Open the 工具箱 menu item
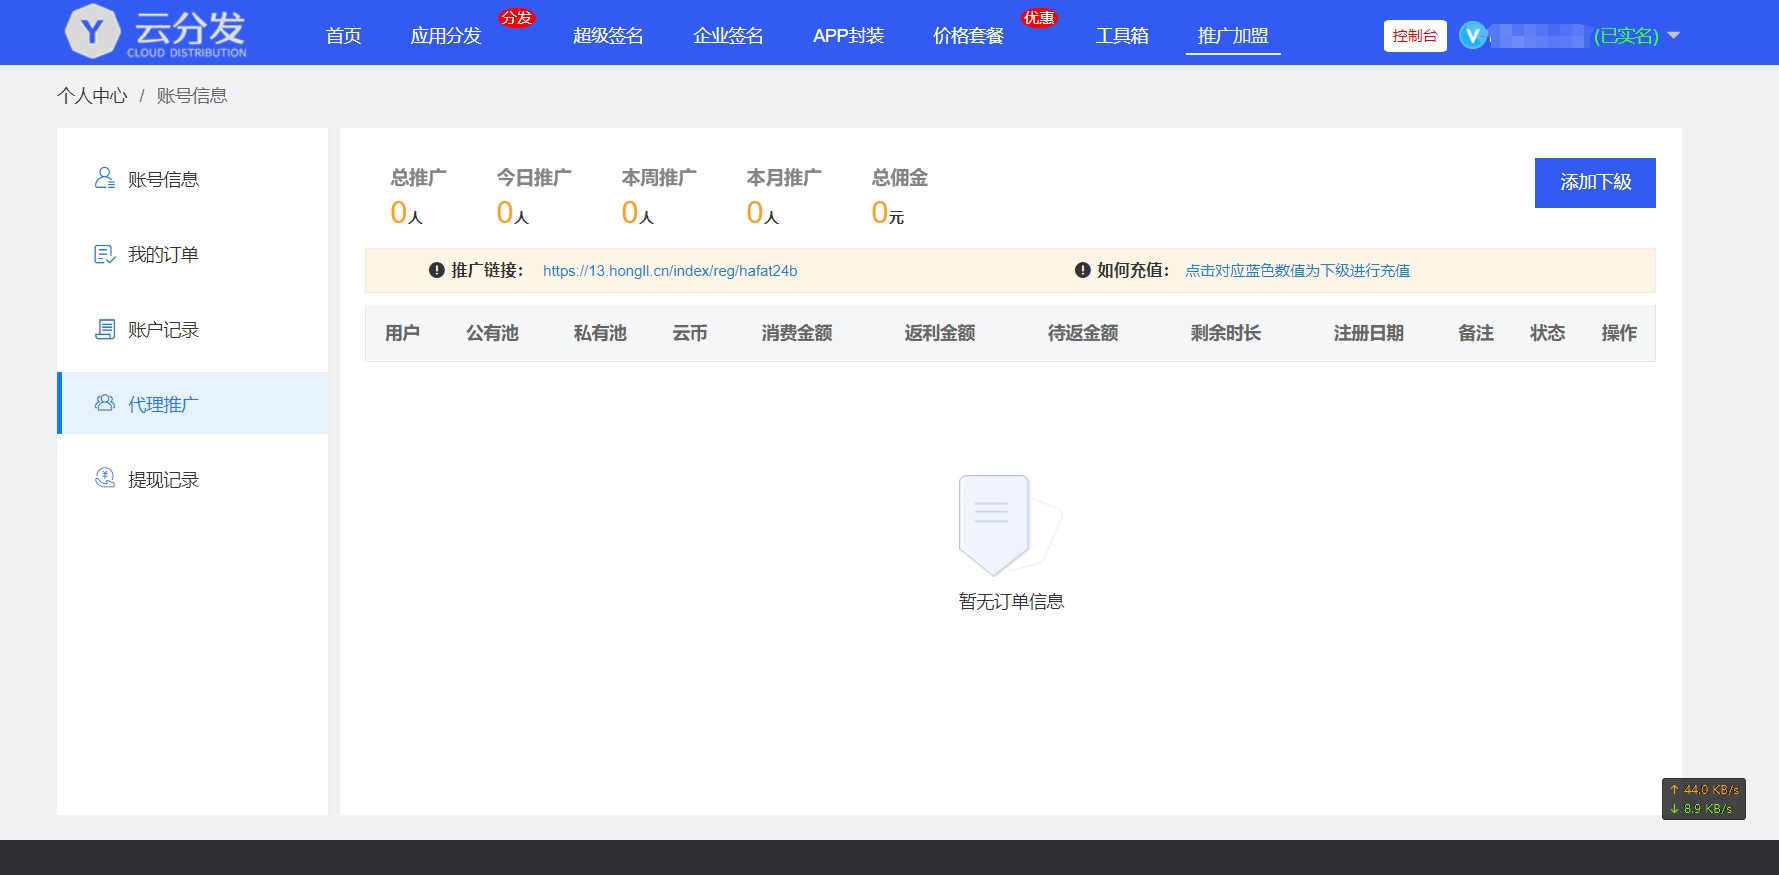The image size is (1779, 875). click(1122, 36)
